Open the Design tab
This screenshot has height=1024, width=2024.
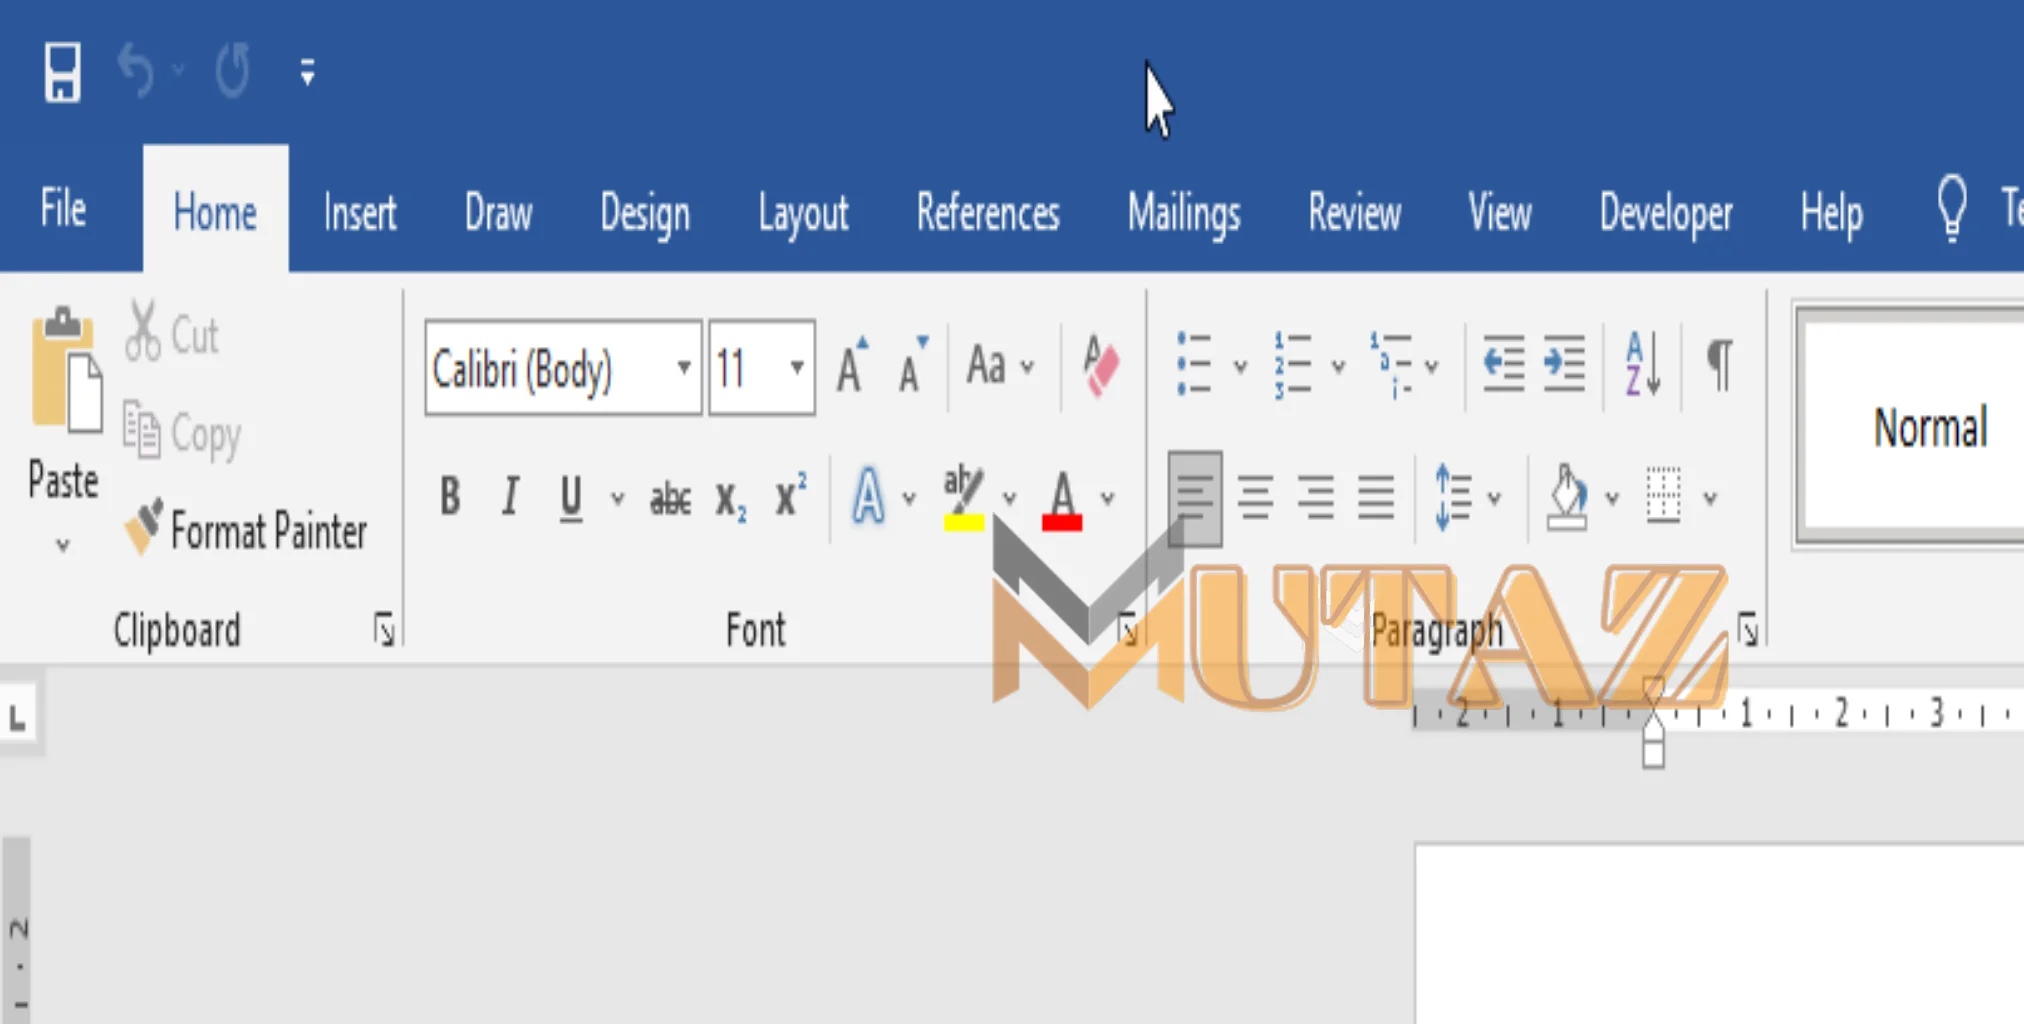click(645, 214)
